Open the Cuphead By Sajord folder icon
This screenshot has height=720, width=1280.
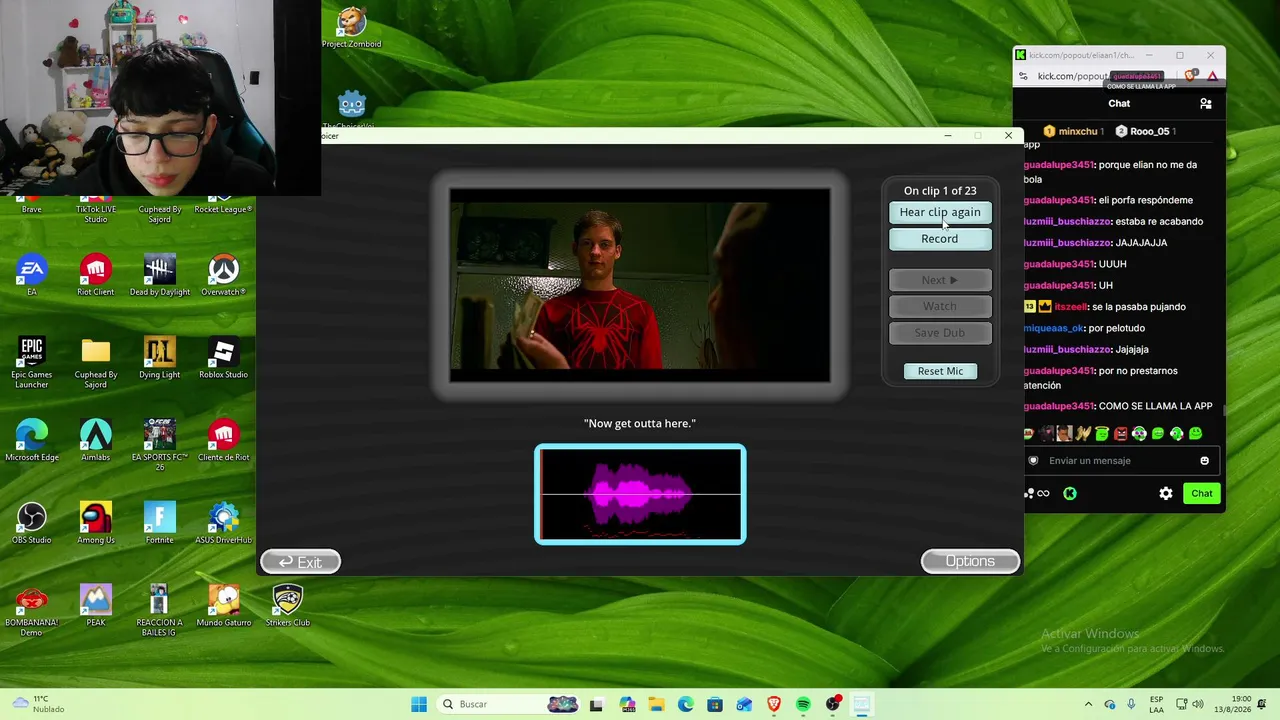coord(96,363)
